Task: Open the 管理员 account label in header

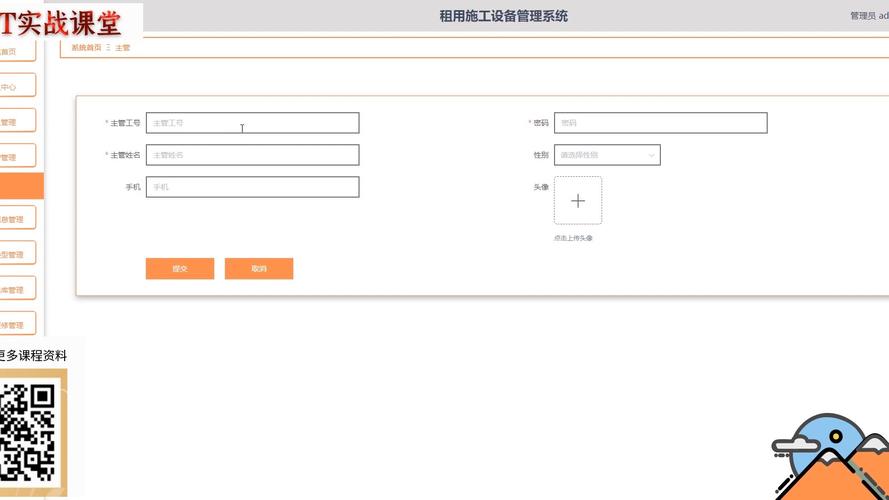Action: (x=869, y=16)
